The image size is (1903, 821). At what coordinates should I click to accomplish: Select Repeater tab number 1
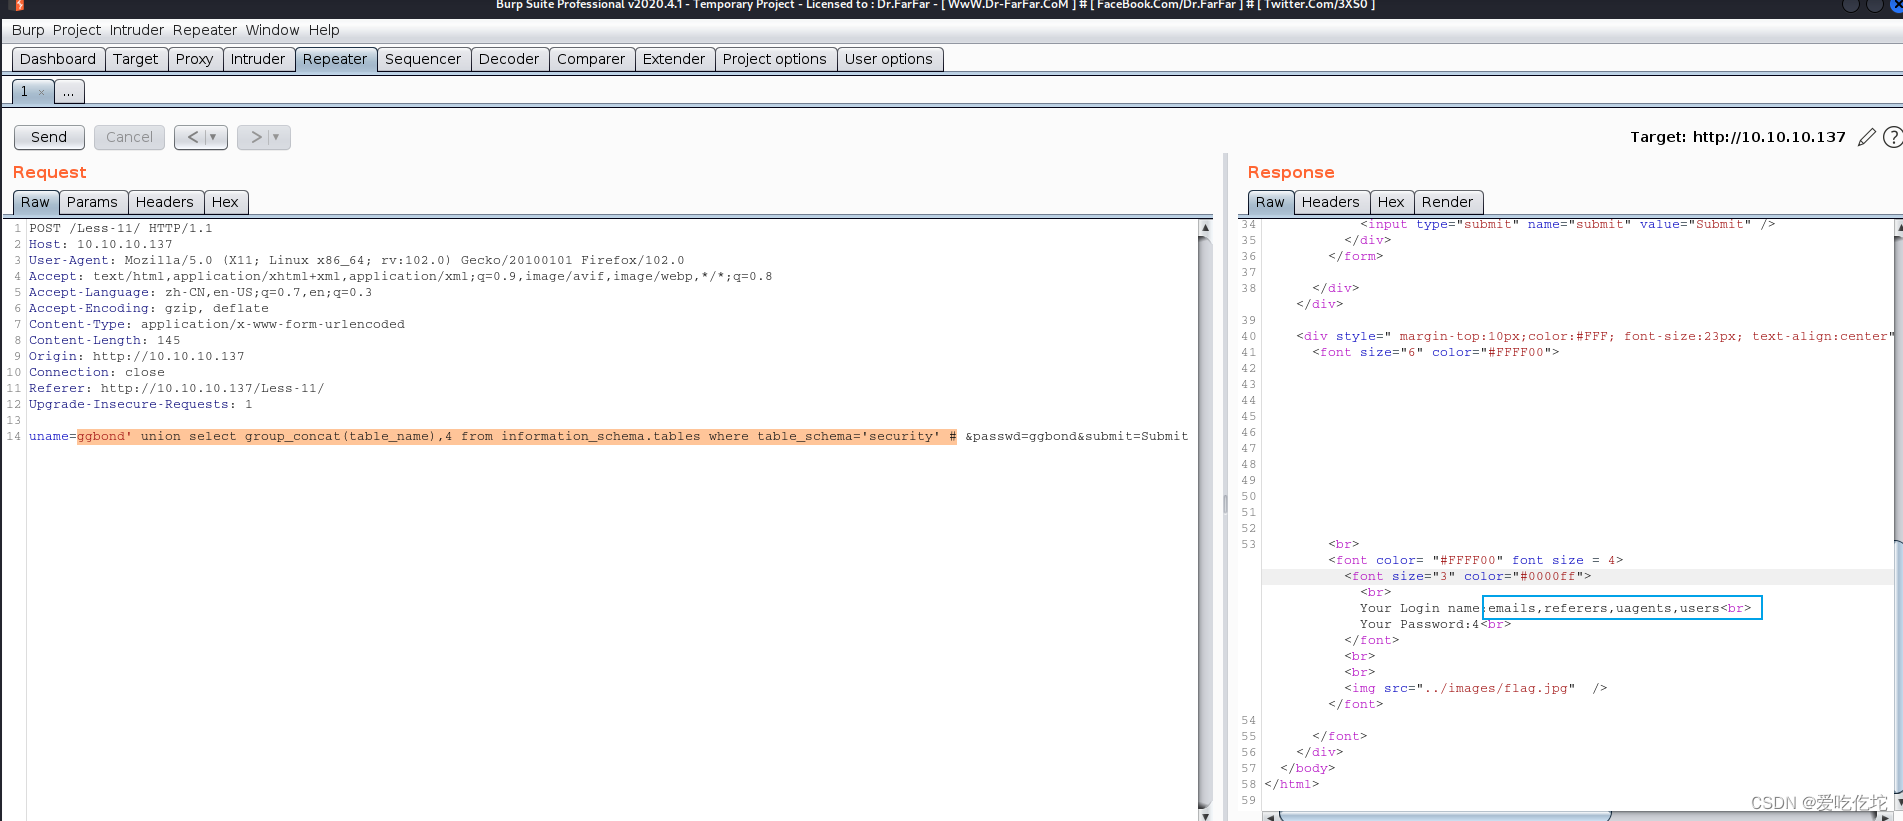click(x=25, y=92)
